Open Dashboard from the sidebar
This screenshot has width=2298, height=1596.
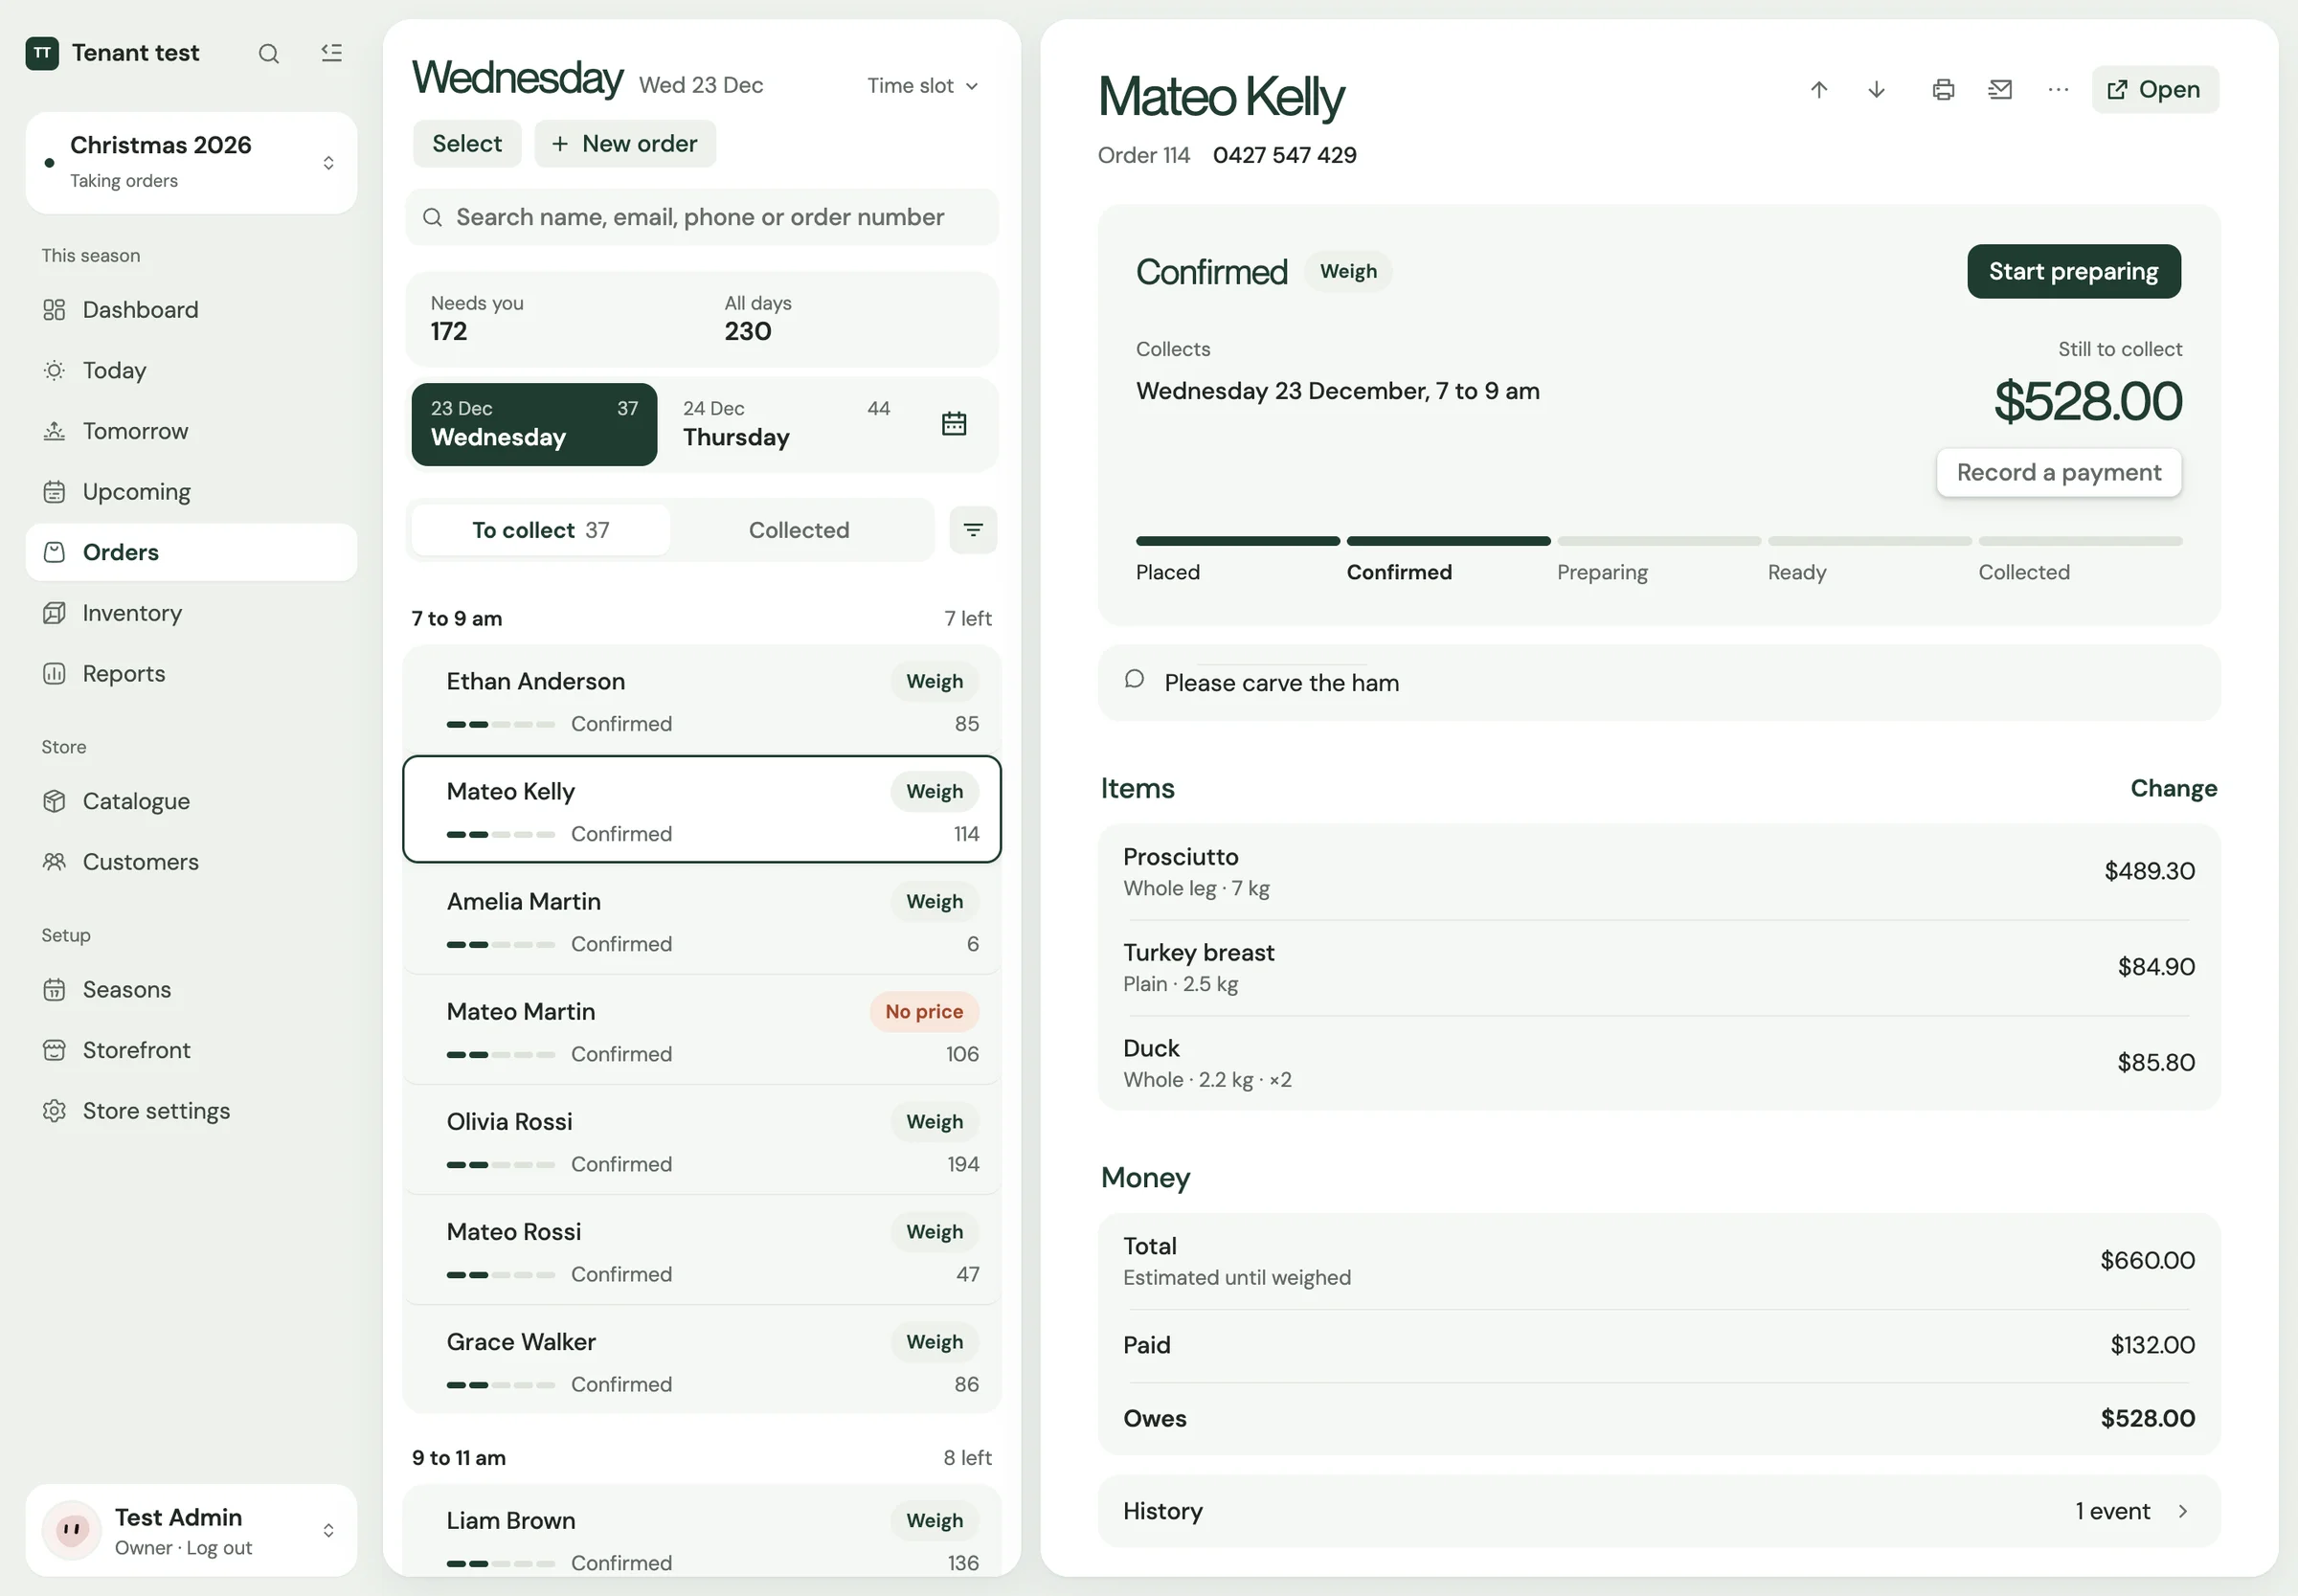coord(191,310)
